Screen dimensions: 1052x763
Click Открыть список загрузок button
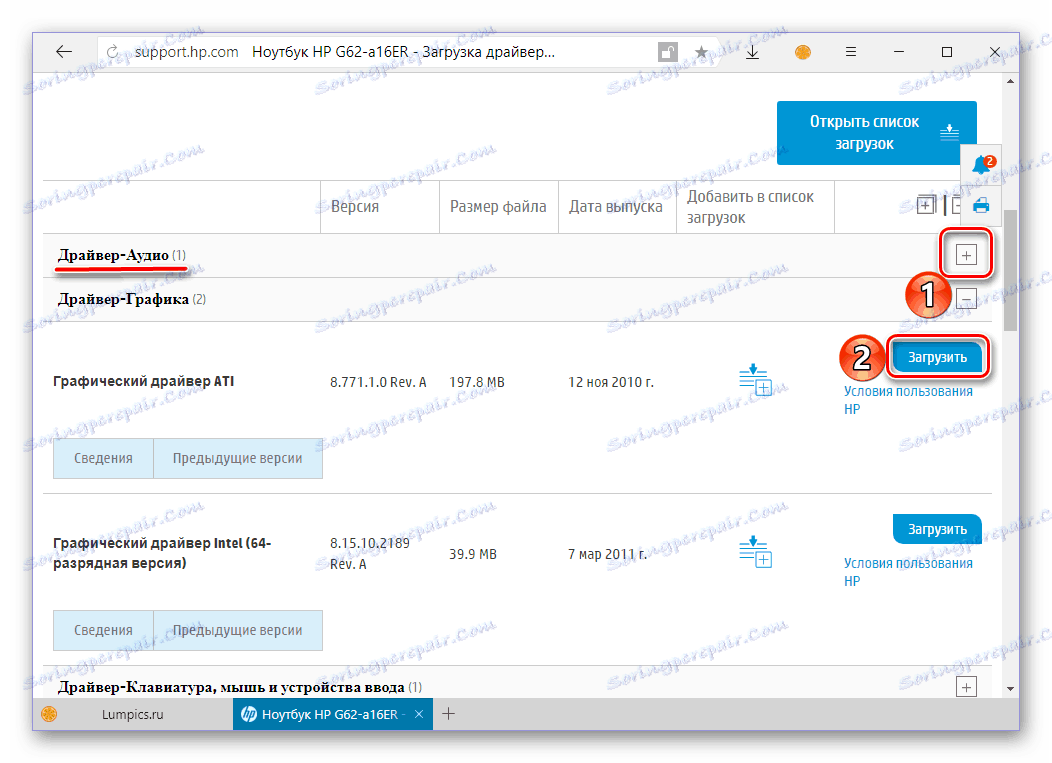point(876,133)
